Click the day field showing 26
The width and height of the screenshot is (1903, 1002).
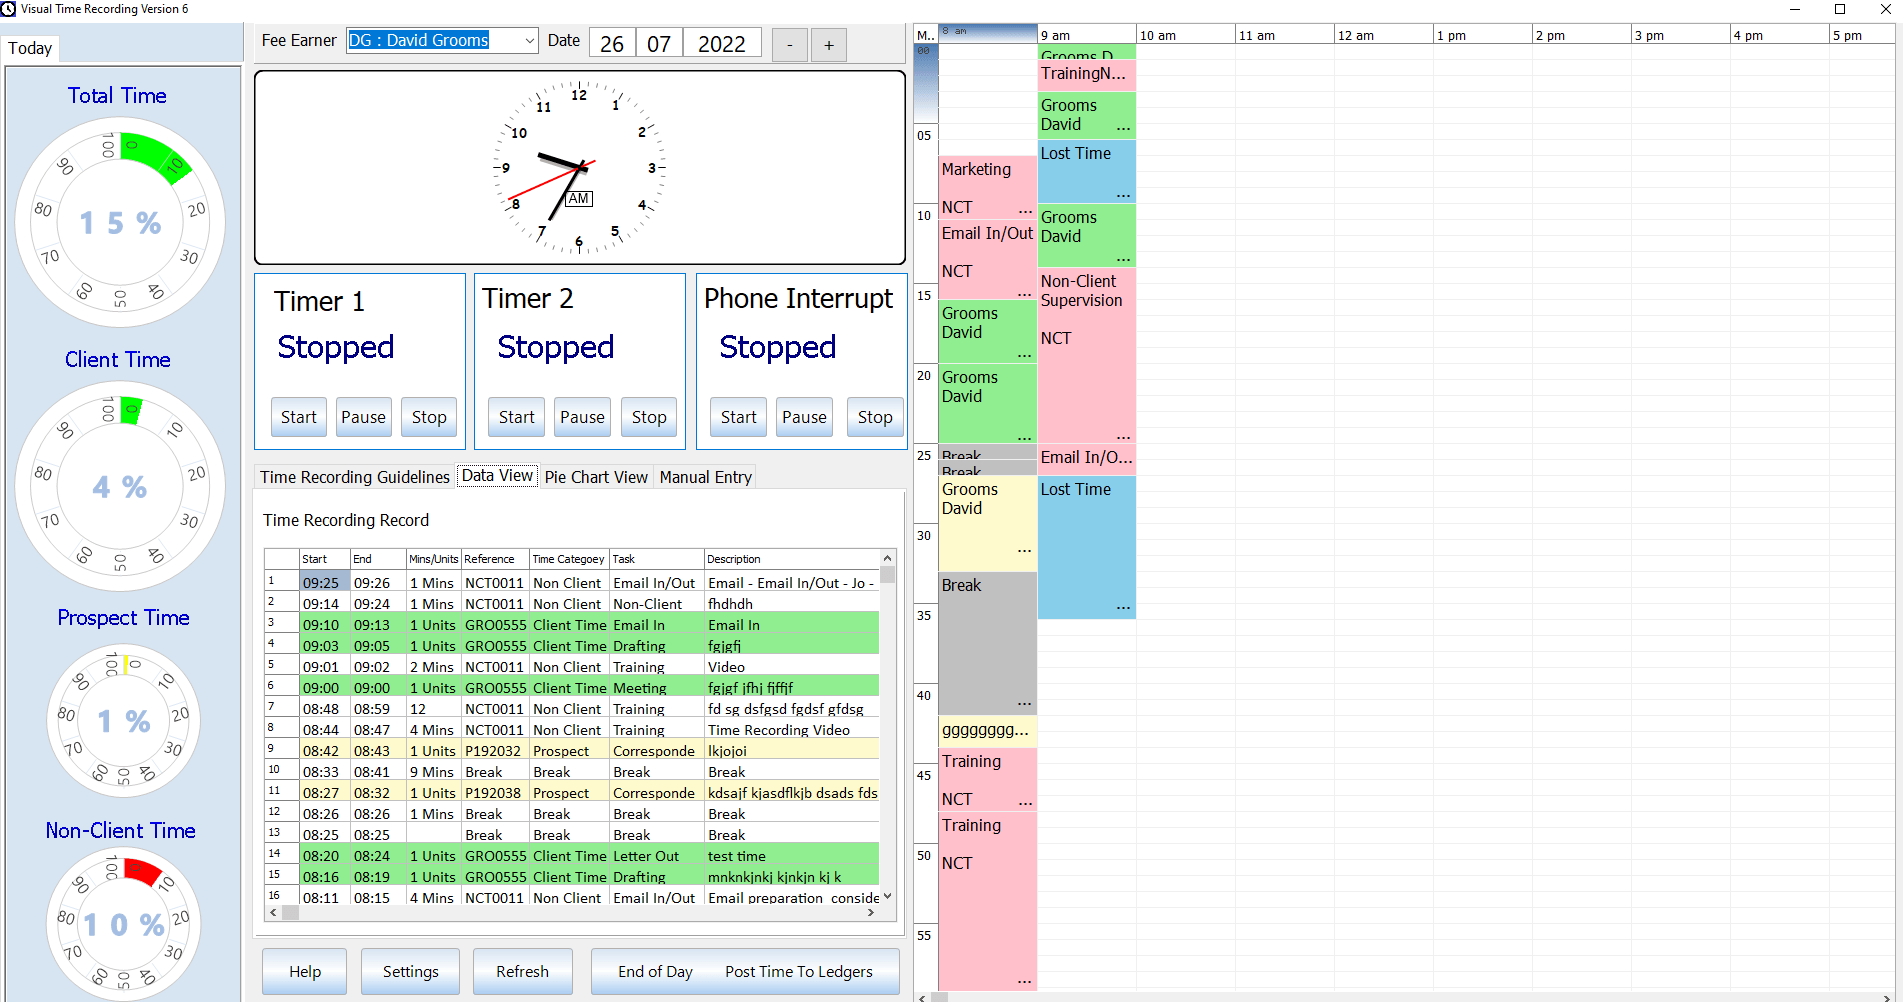pos(612,44)
